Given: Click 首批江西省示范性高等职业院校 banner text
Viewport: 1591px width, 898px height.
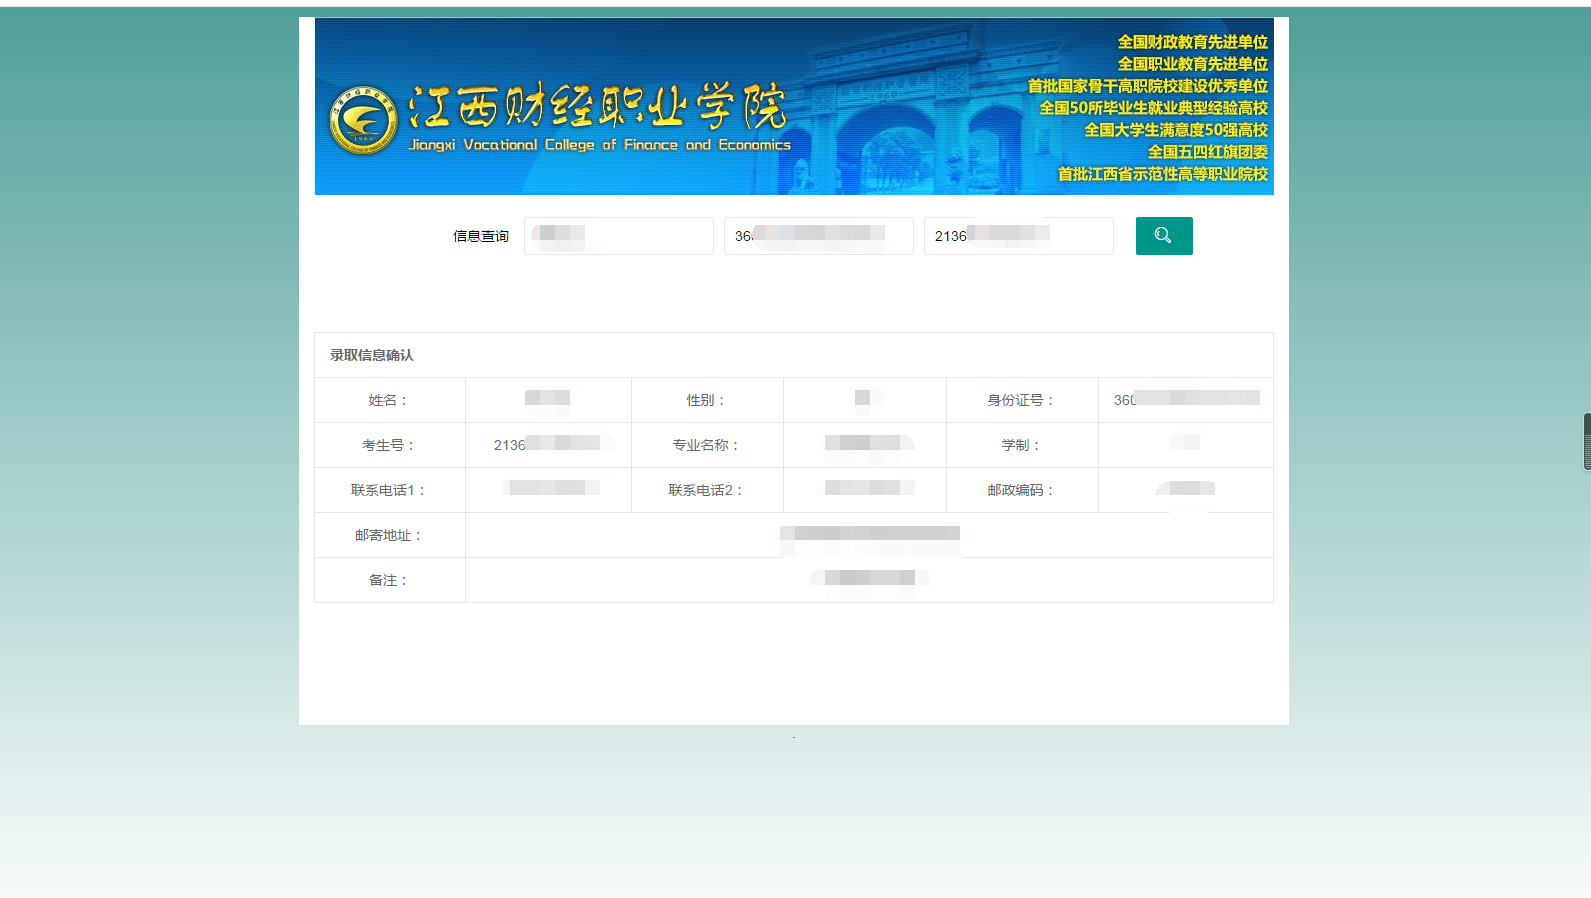Looking at the screenshot, I should (1162, 174).
